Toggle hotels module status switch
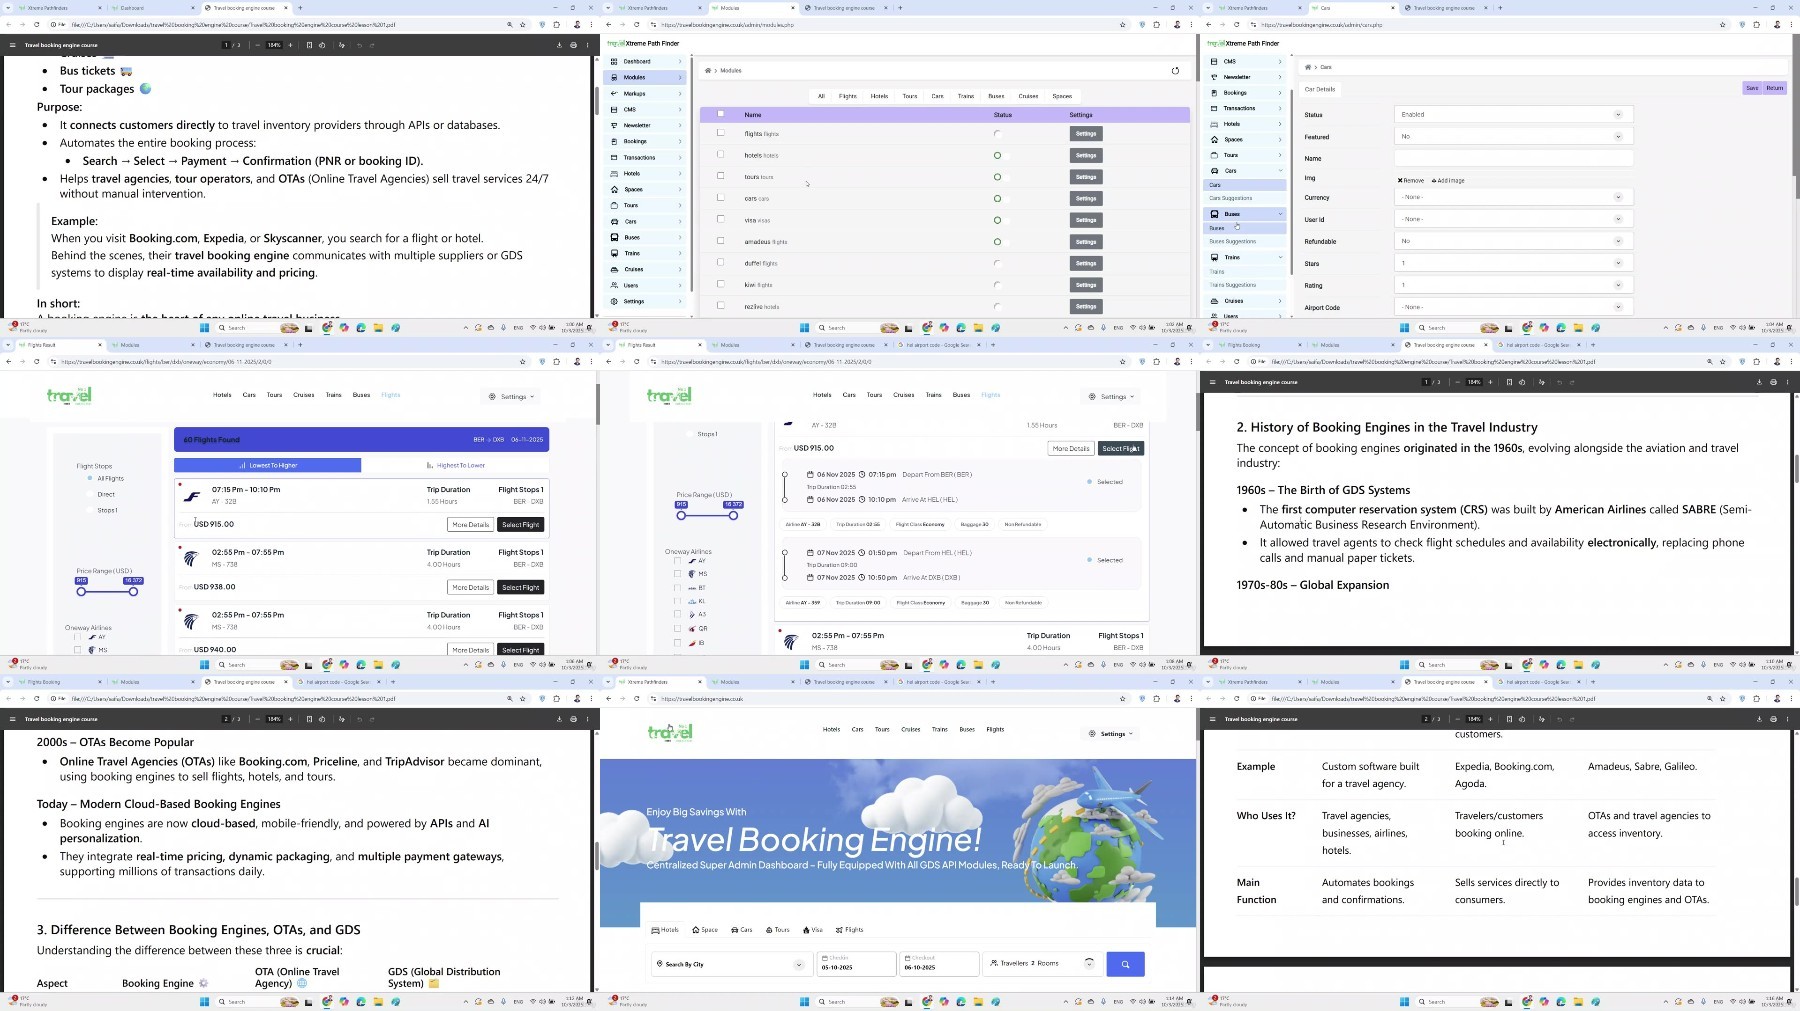 point(1000,156)
